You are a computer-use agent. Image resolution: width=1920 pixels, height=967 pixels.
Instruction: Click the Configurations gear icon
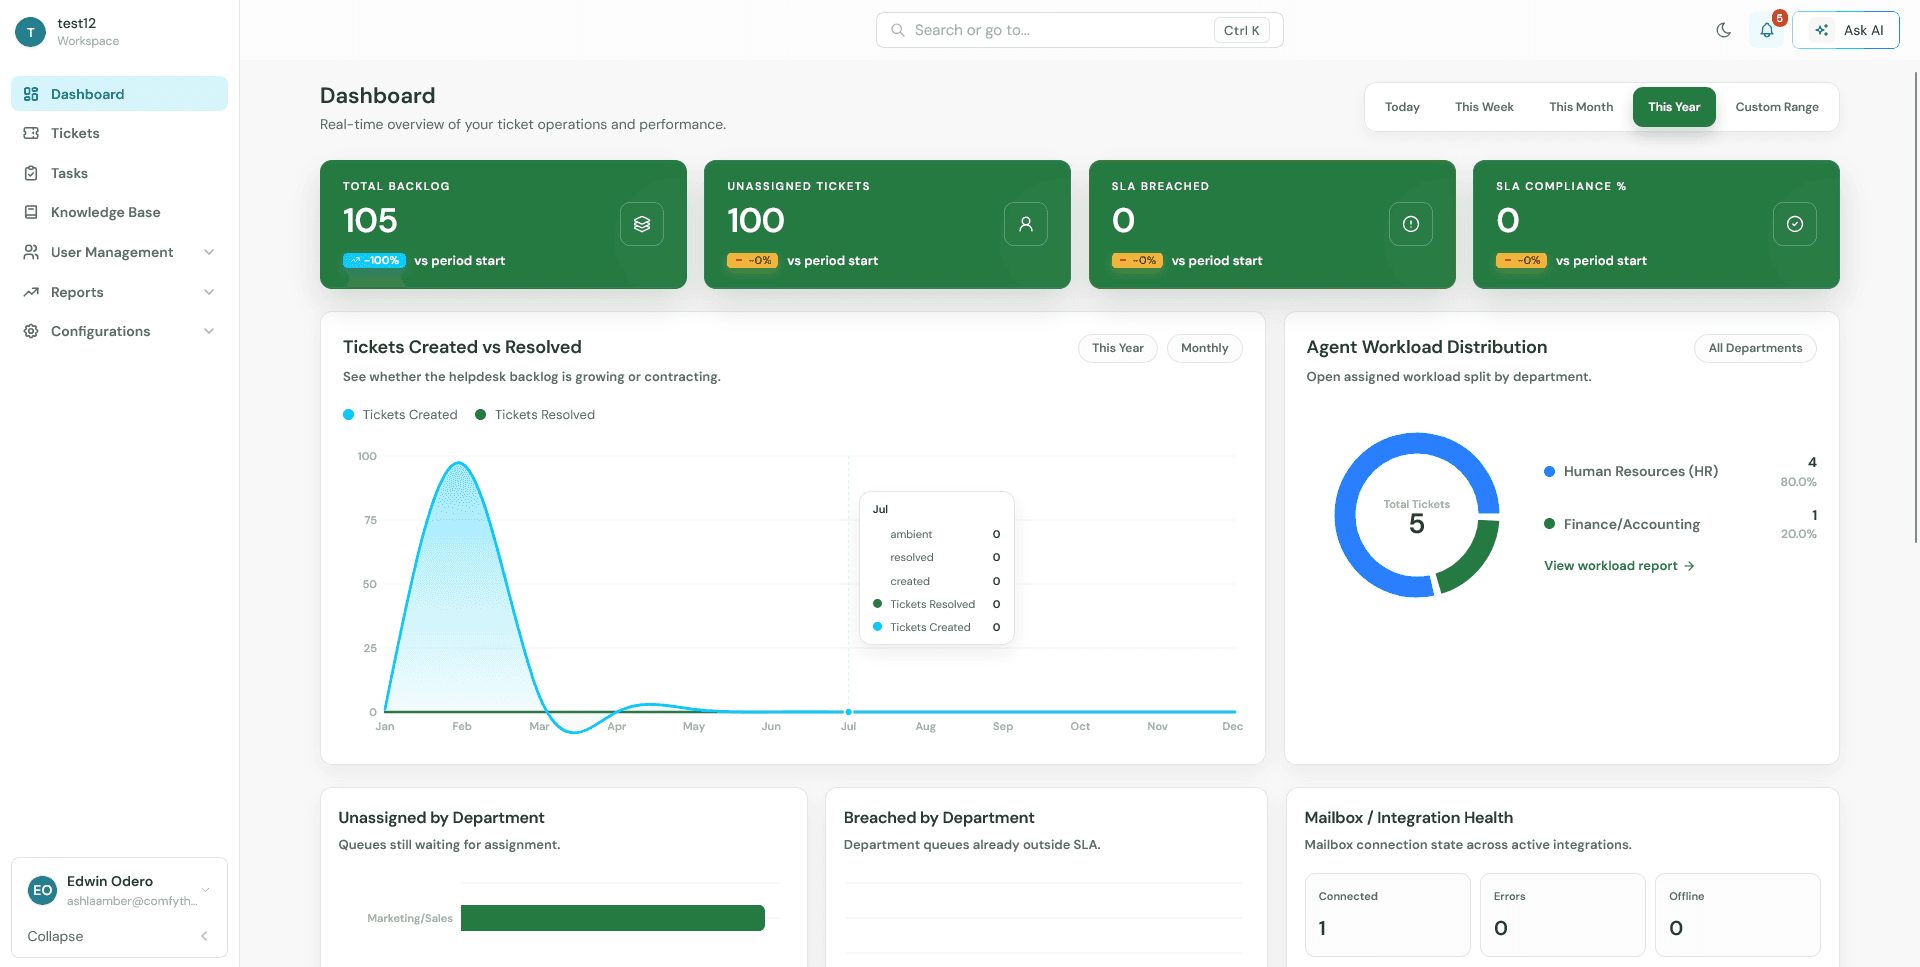31,331
